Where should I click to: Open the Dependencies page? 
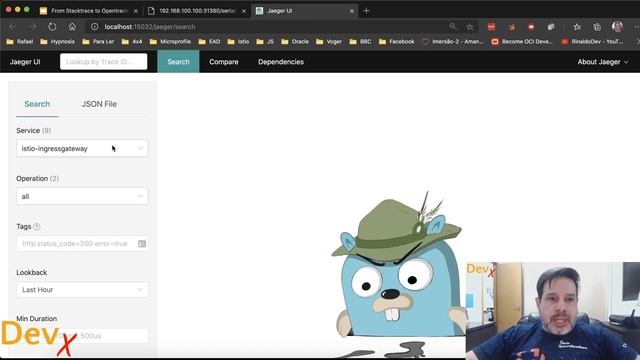(x=281, y=62)
